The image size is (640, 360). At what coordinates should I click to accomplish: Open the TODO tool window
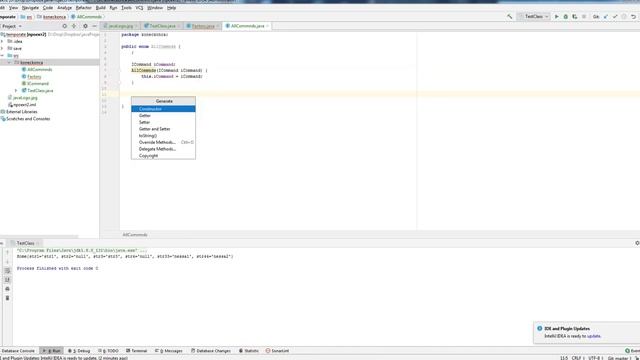point(109,351)
